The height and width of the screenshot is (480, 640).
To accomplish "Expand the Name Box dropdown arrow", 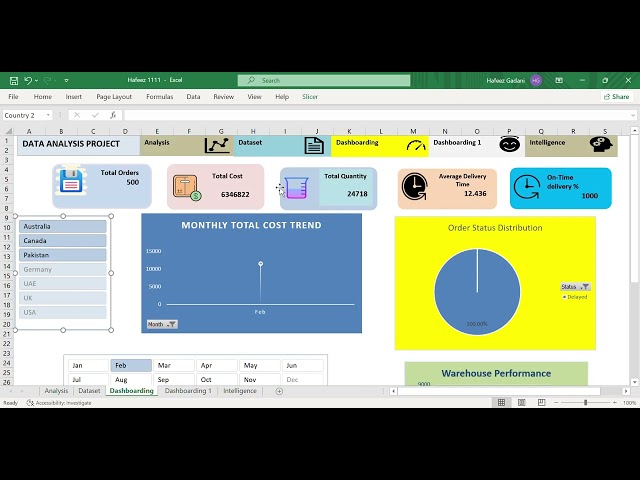I will [48, 116].
